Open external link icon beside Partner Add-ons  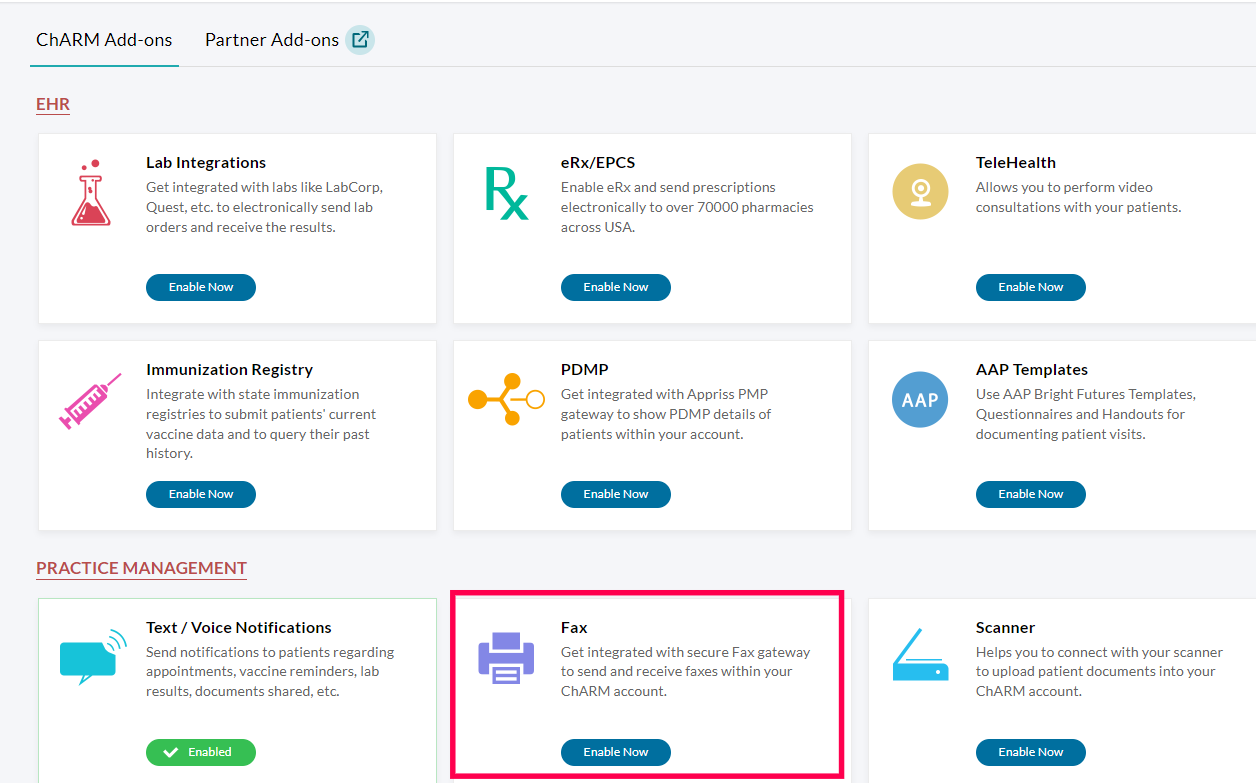(x=360, y=40)
